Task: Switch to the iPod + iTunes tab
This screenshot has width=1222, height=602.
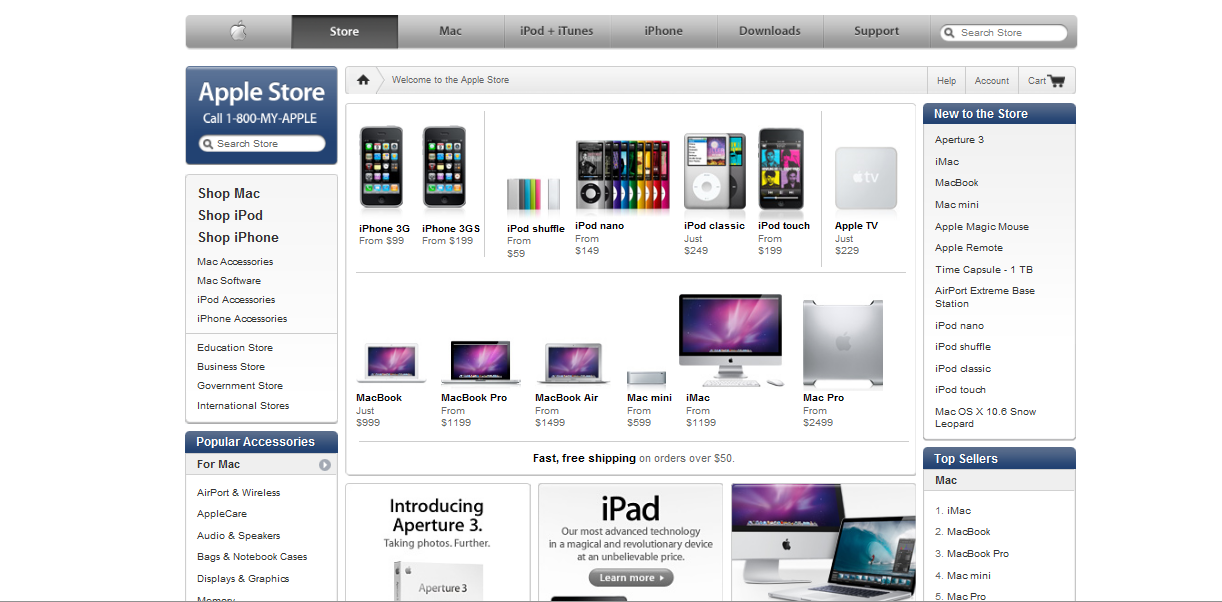Action: tap(557, 31)
